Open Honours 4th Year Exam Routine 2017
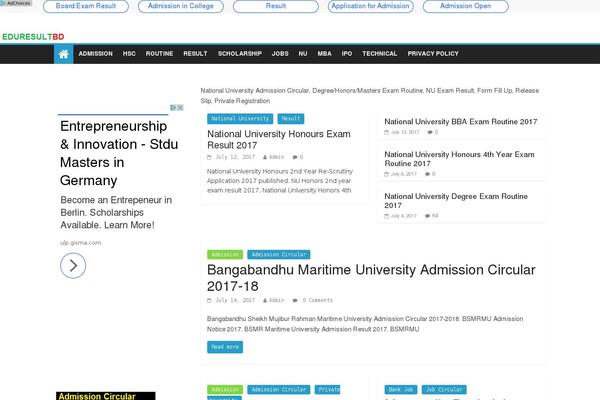 pos(459,159)
